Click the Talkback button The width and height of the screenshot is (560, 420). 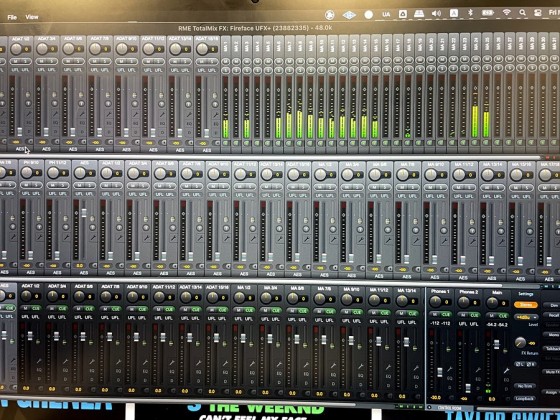pyautogui.click(x=552, y=348)
